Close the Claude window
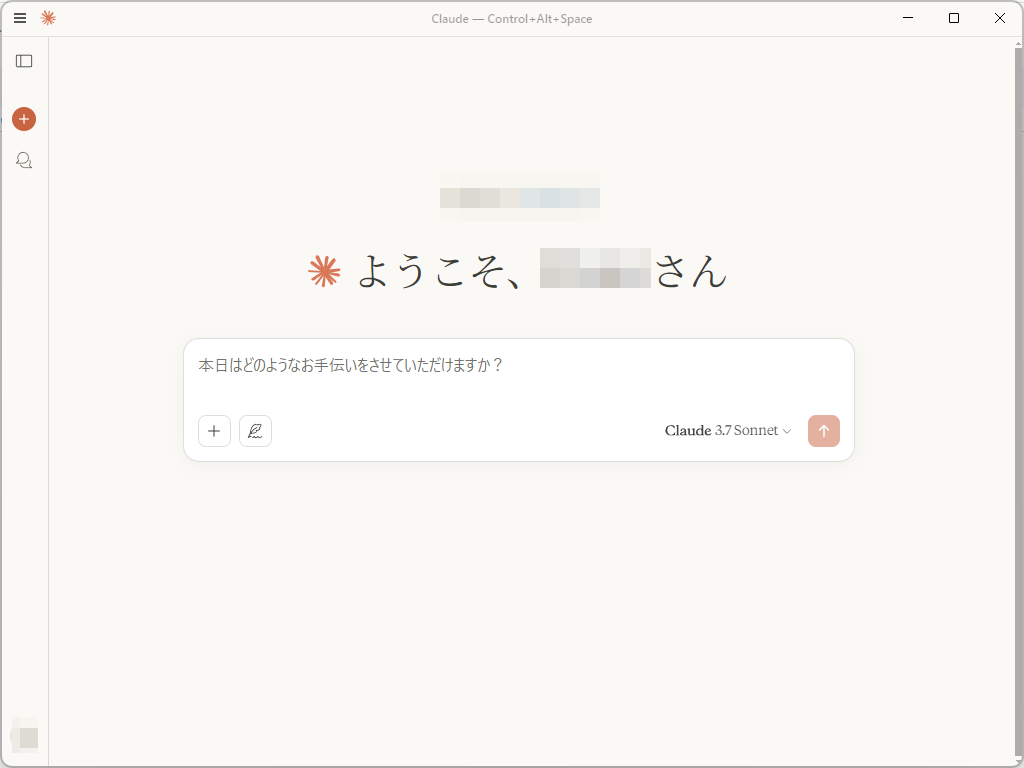 point(1000,18)
